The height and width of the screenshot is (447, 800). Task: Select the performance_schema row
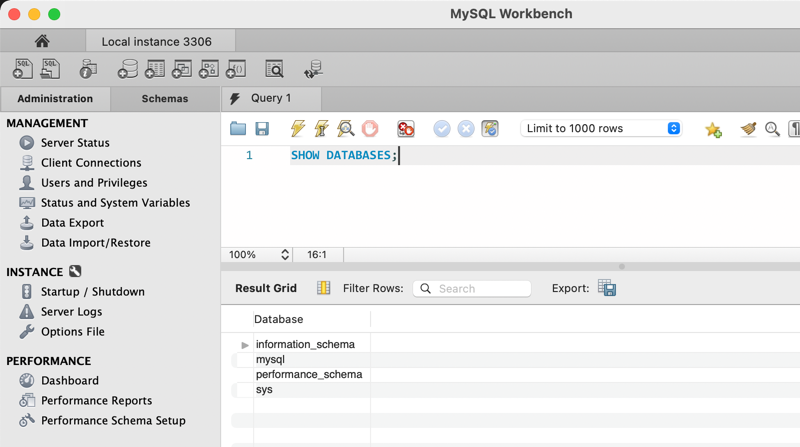309,374
